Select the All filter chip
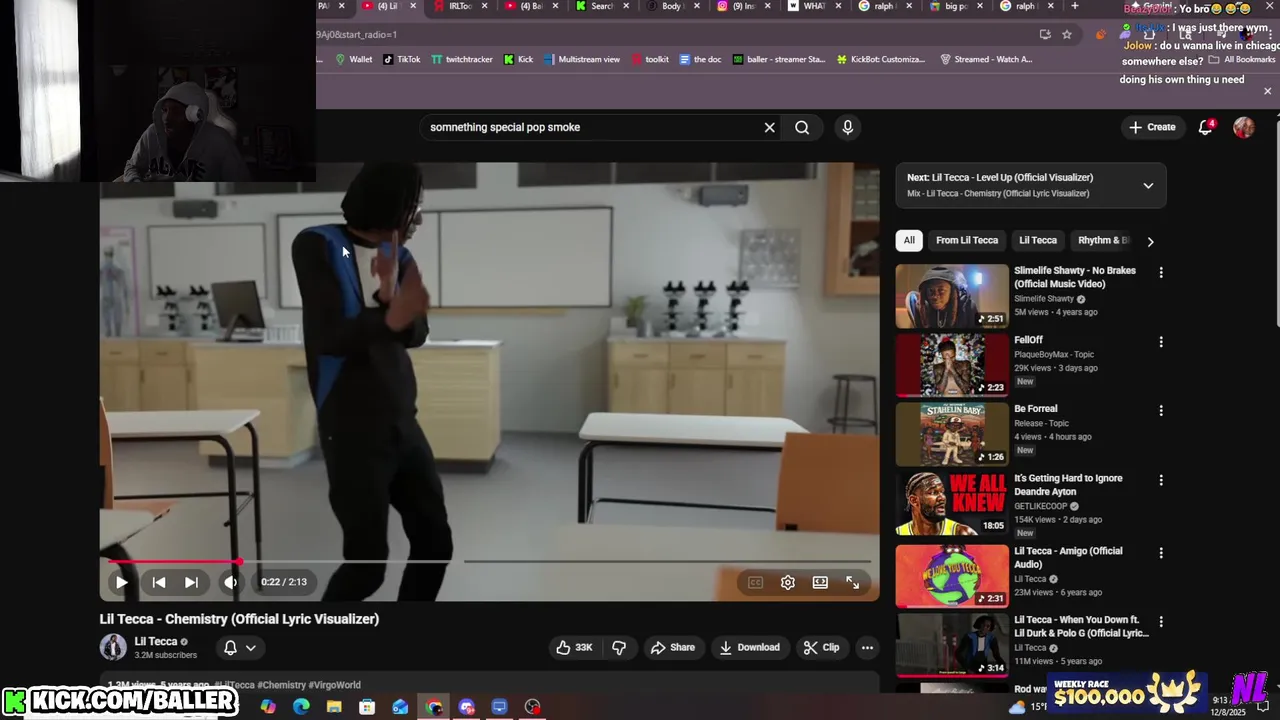 [909, 240]
